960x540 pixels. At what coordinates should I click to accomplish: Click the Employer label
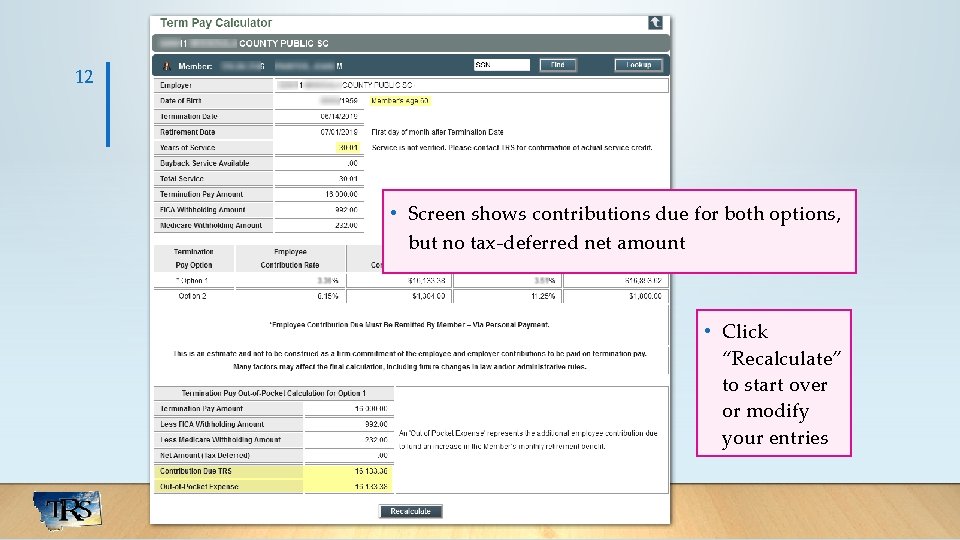(x=176, y=86)
